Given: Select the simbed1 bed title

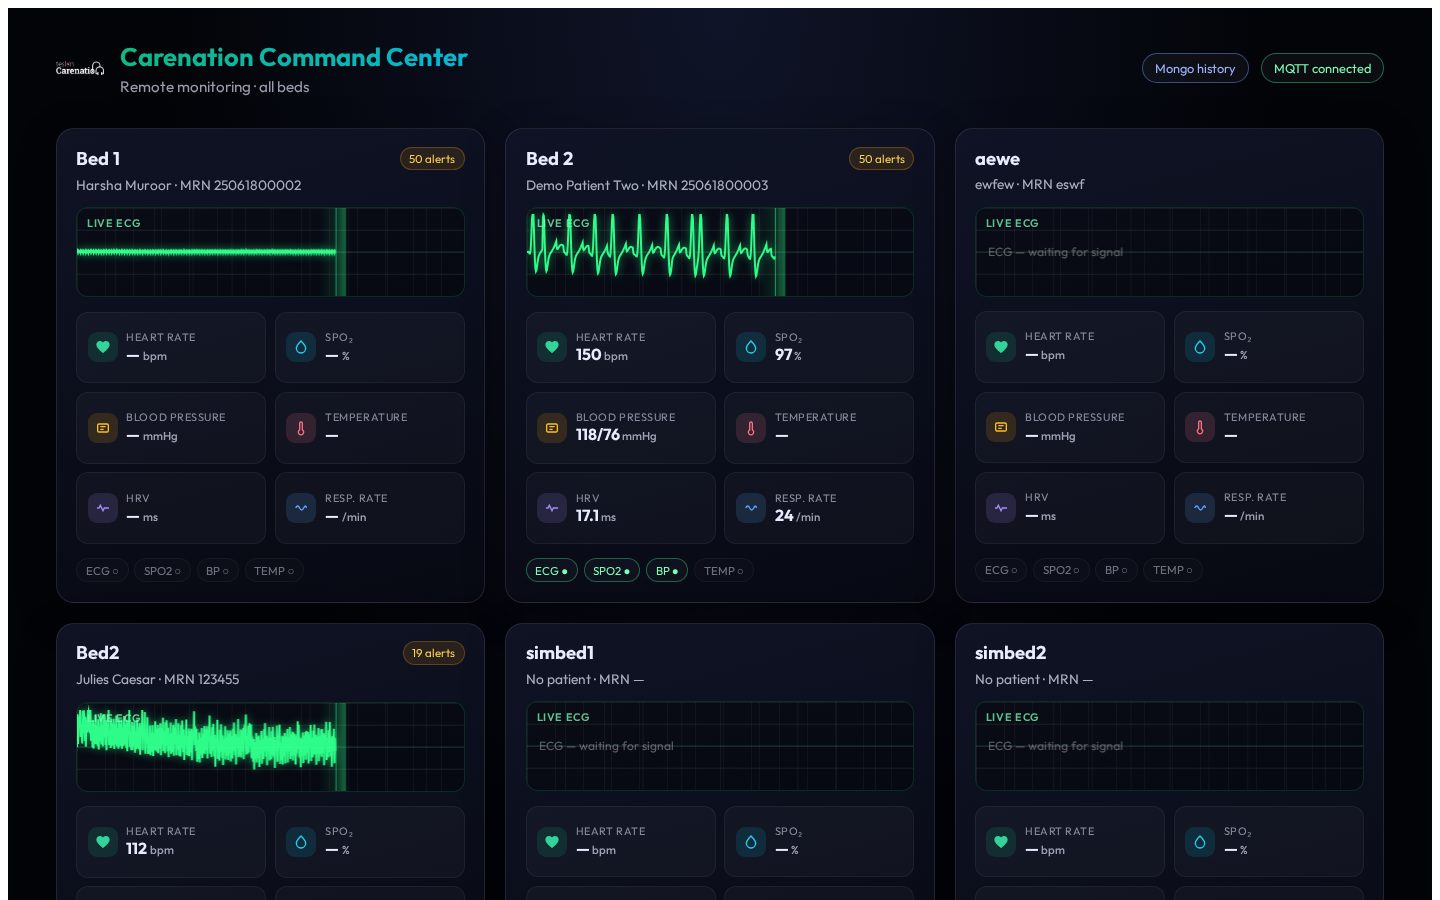Looking at the screenshot, I should click(x=560, y=653).
